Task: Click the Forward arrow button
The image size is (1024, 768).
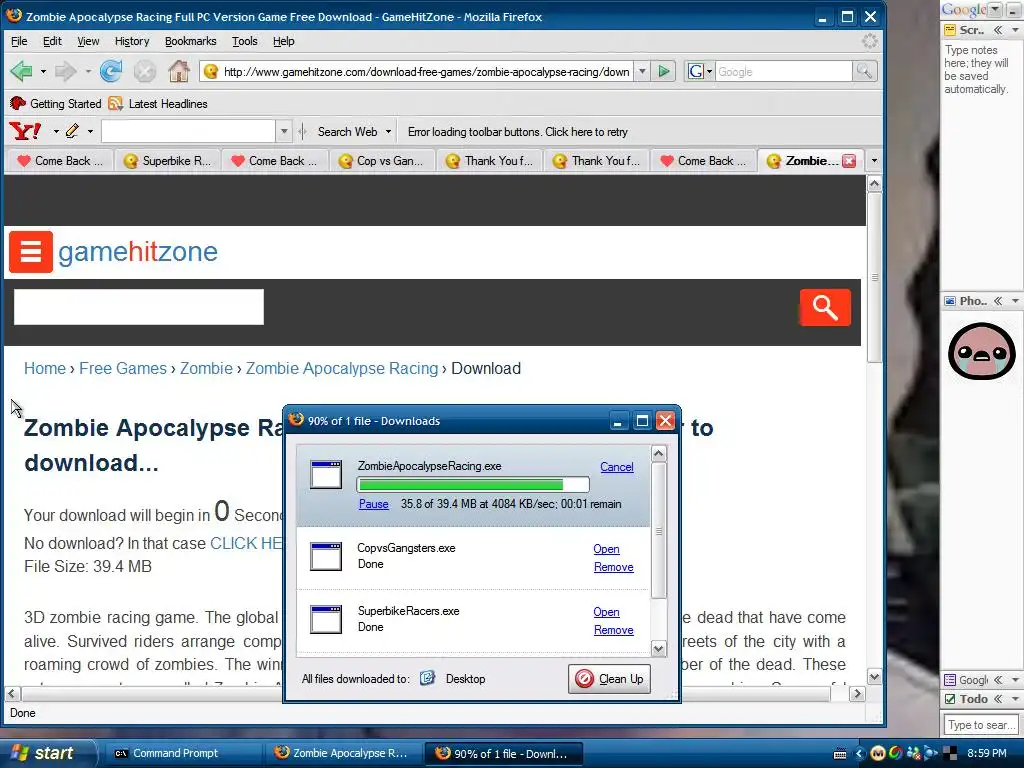Action: (65, 71)
